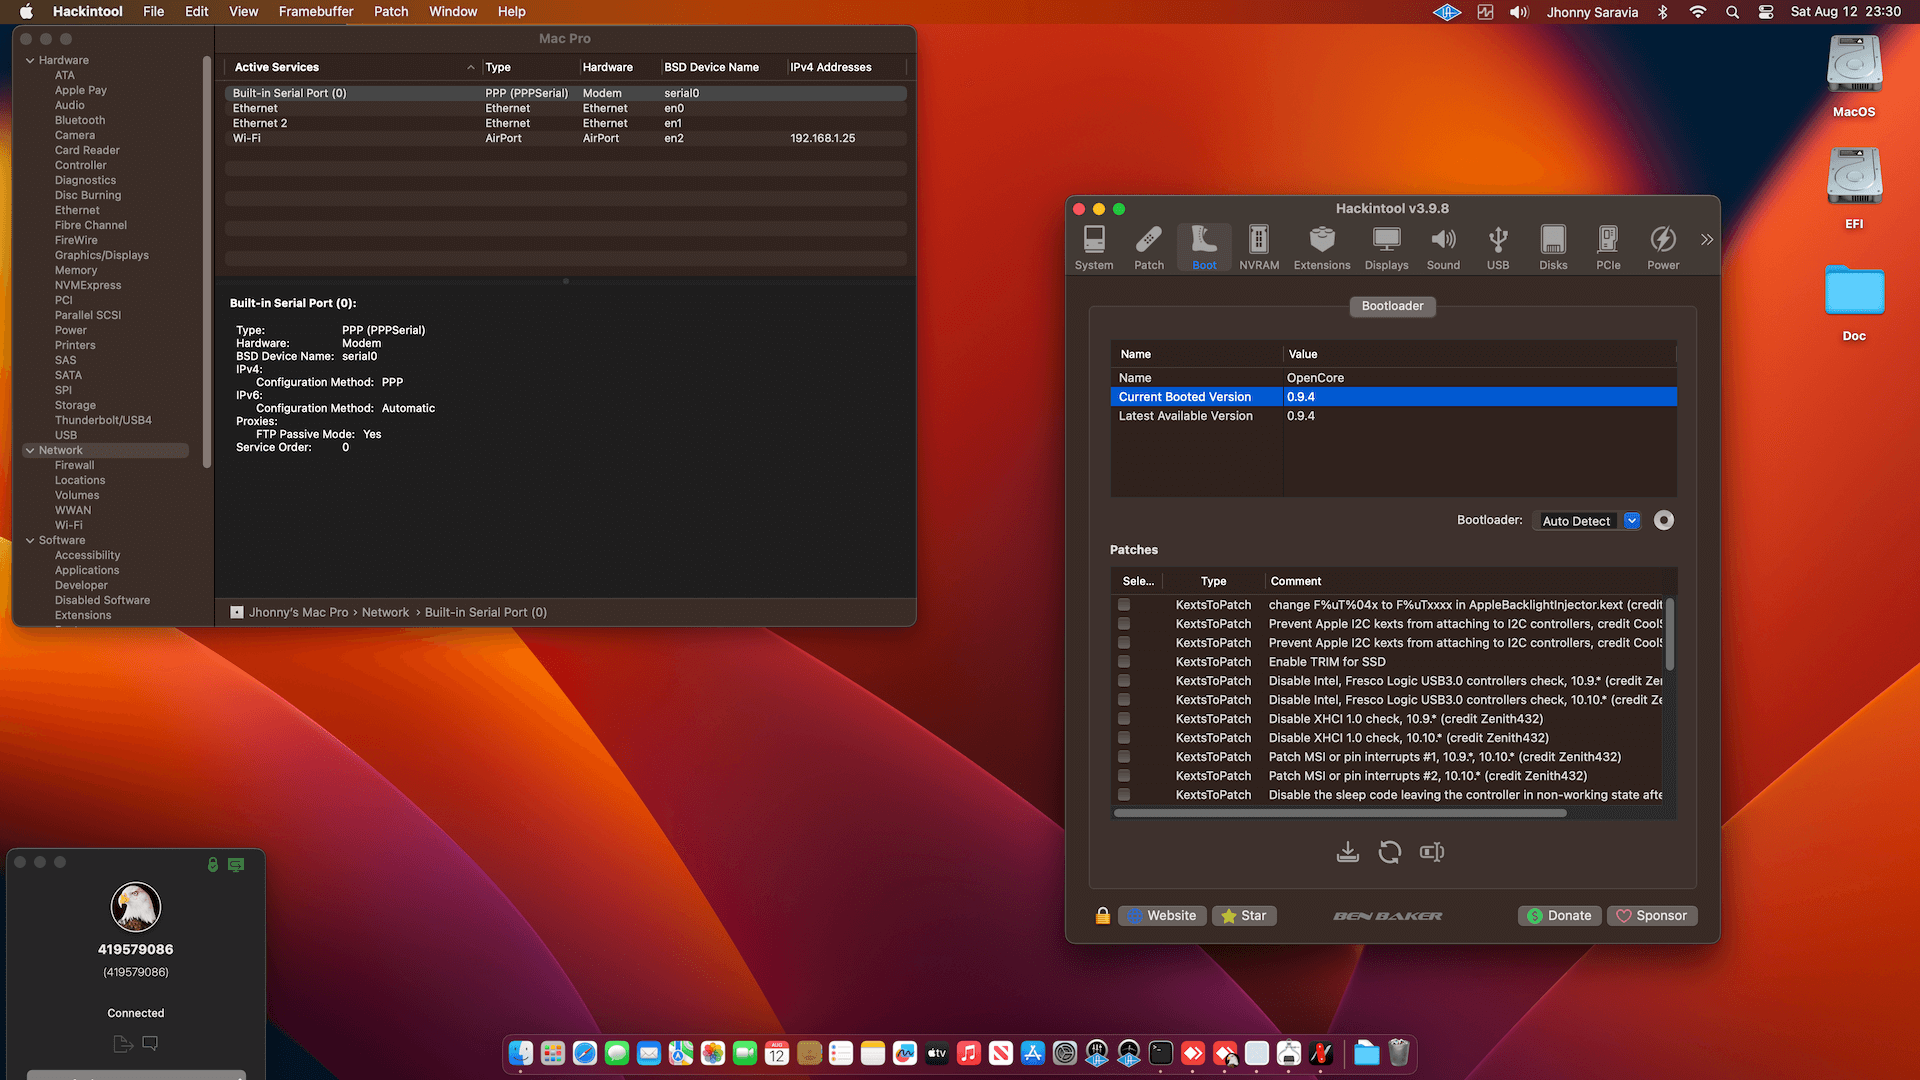Screen dimensions: 1920x1080
Task: Open the Framebuffer menu
Action: point(316,12)
